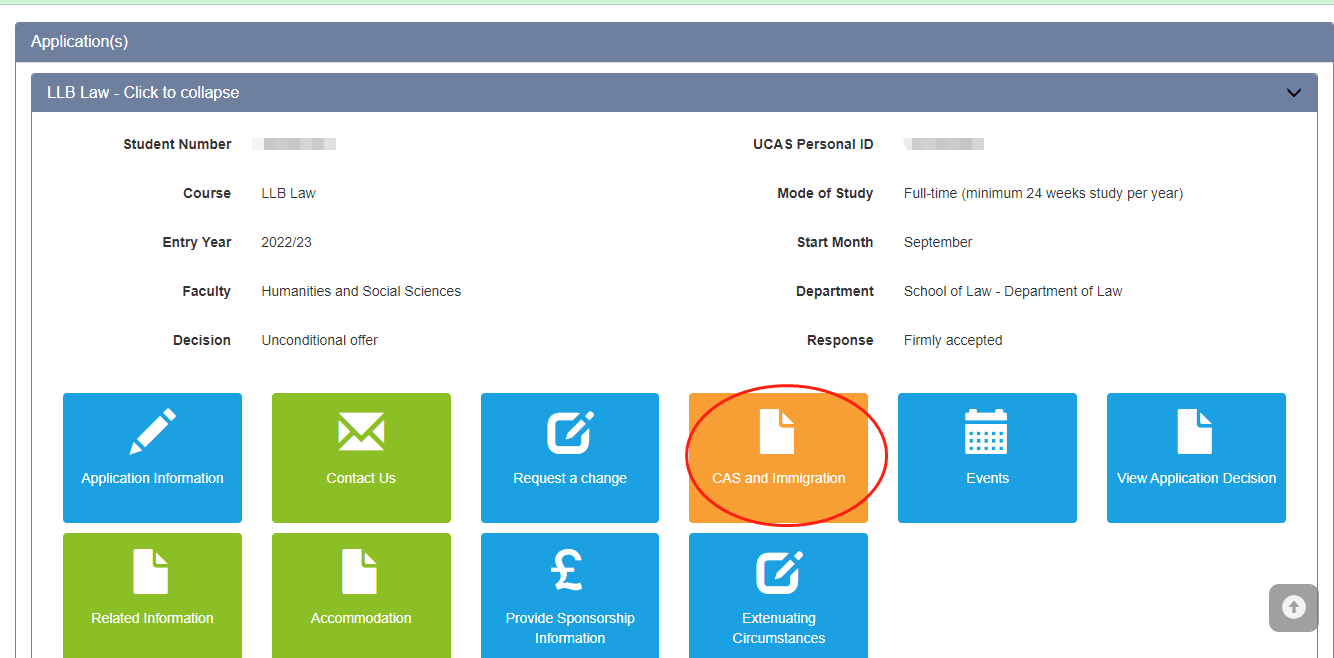This screenshot has width=1334, height=658.
Task: Open the Provide Sponsorship Information tile
Action: coord(570,595)
